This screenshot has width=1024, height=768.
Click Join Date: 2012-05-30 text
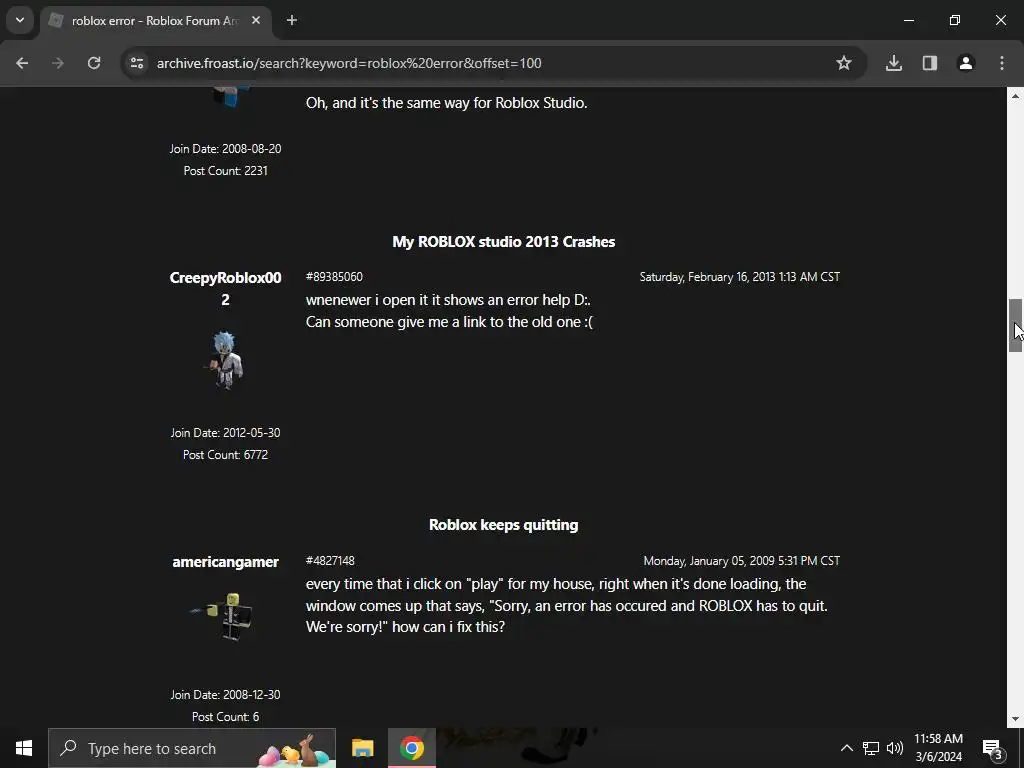point(225,432)
